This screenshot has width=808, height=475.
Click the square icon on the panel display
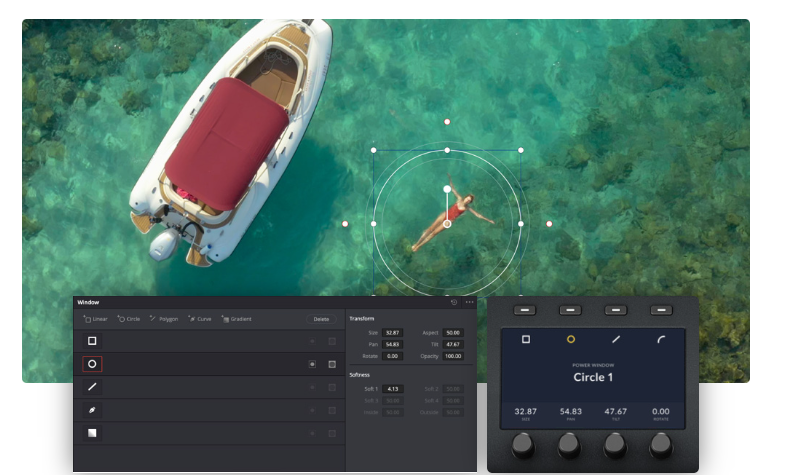point(526,339)
